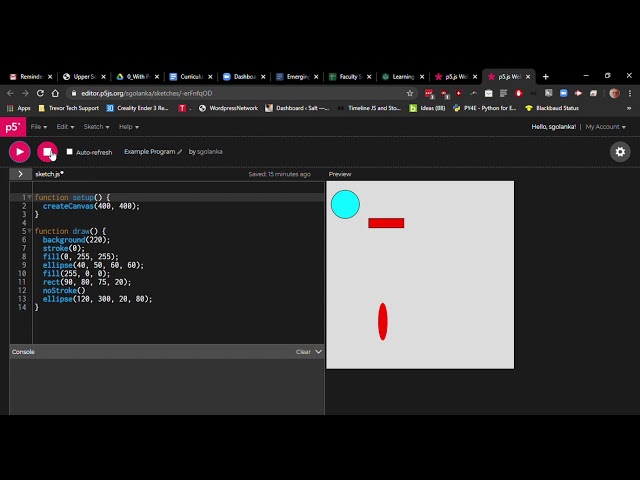Click the Chrome profile avatar
This screenshot has height=480, width=640.
click(614, 93)
